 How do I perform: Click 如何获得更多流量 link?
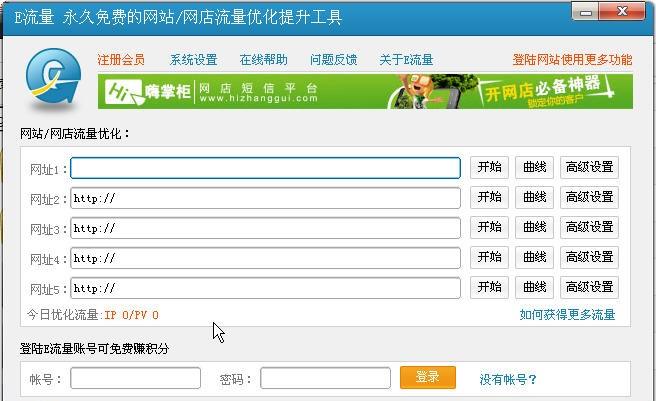[x=567, y=315]
